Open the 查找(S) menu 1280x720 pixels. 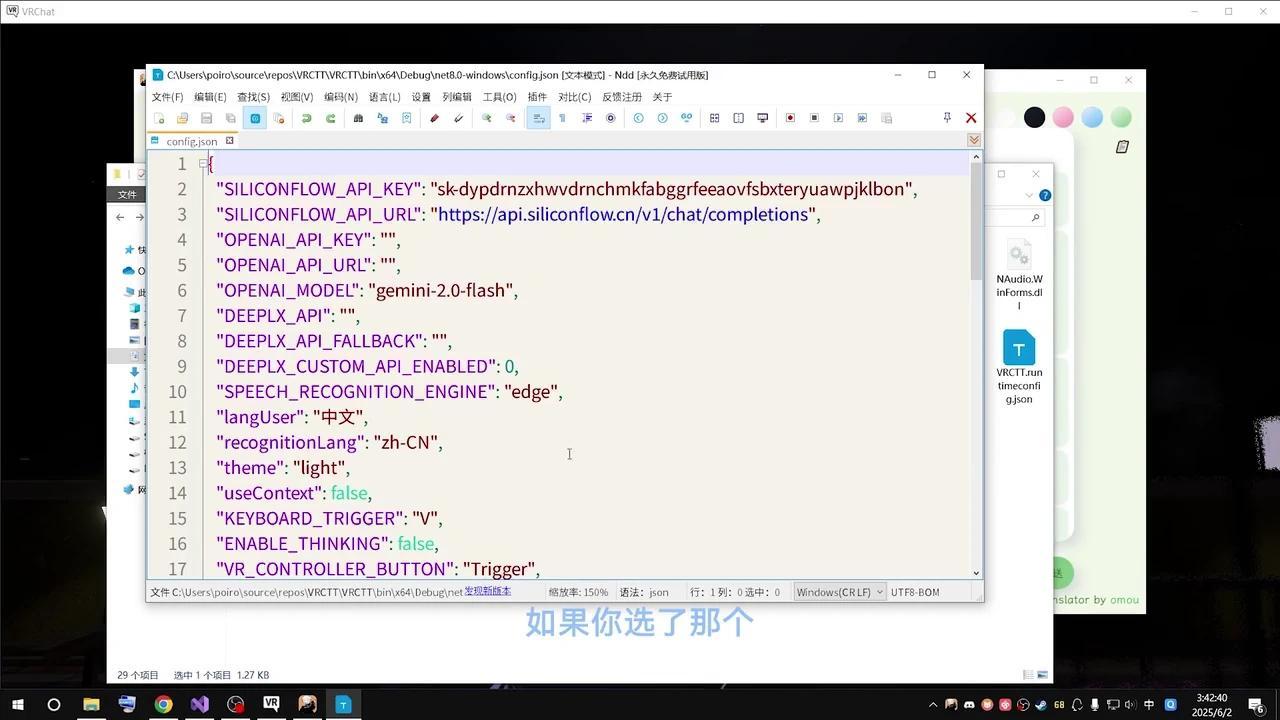pos(253,97)
